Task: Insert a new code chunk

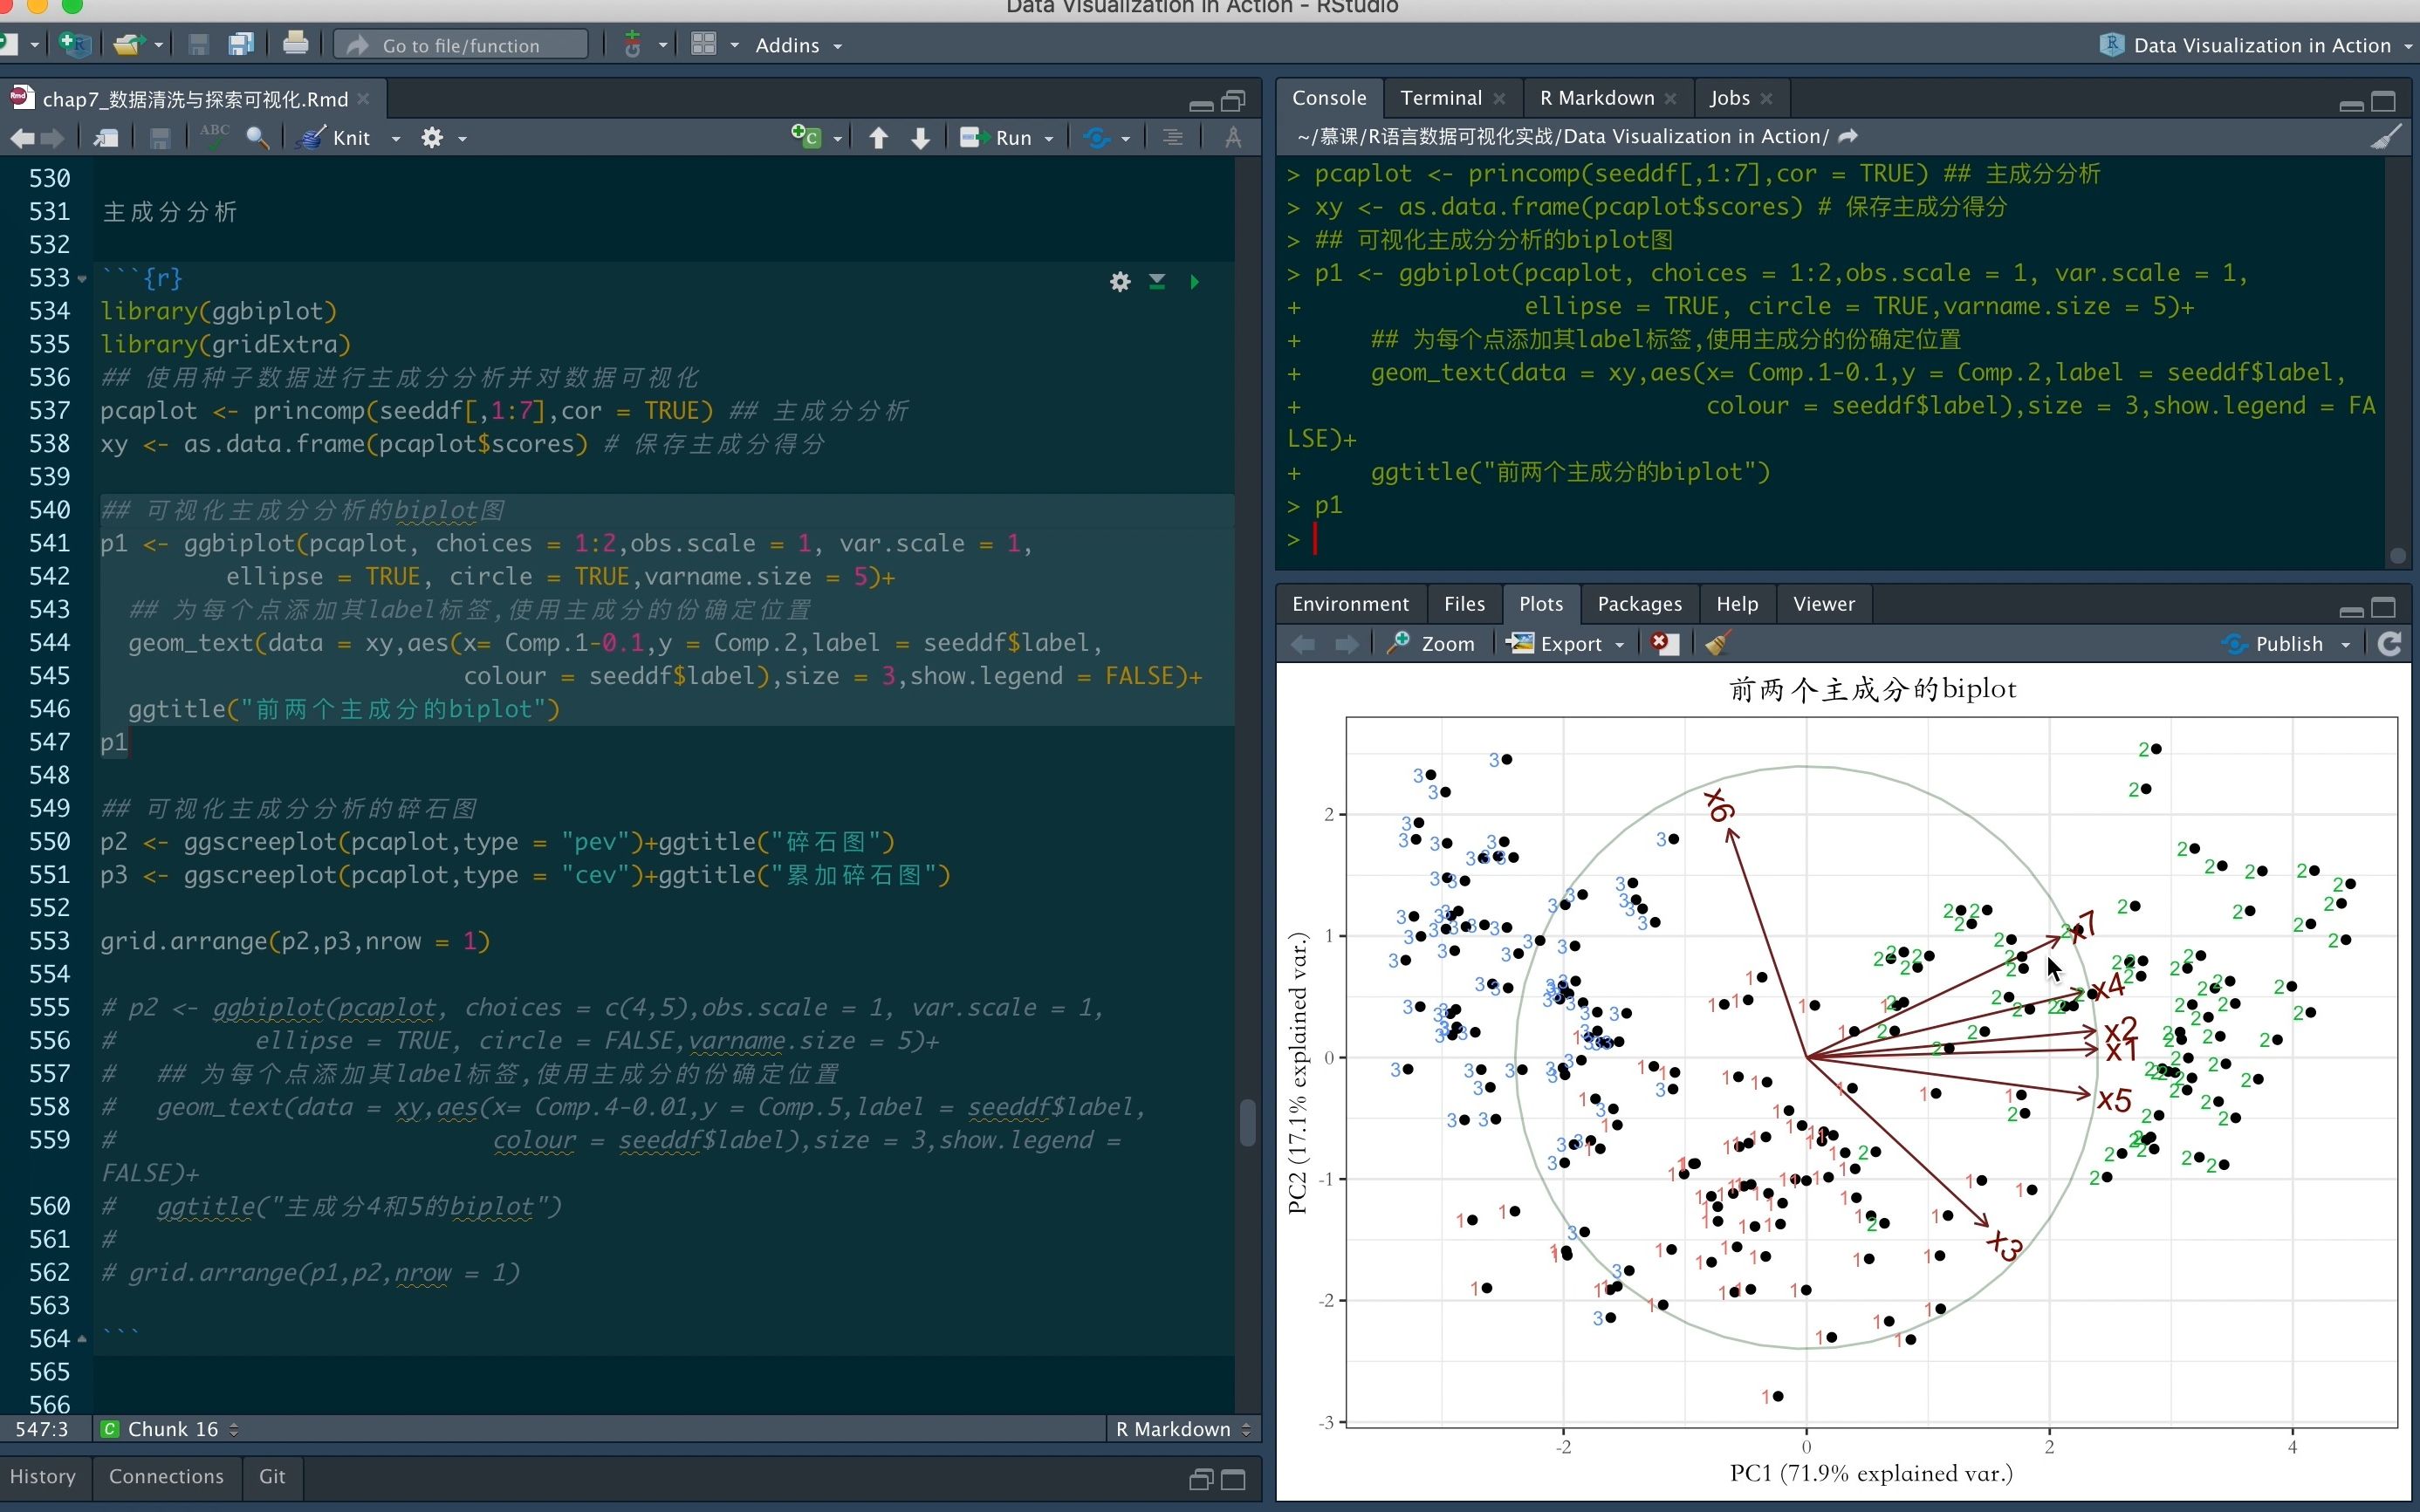Action: (806, 137)
